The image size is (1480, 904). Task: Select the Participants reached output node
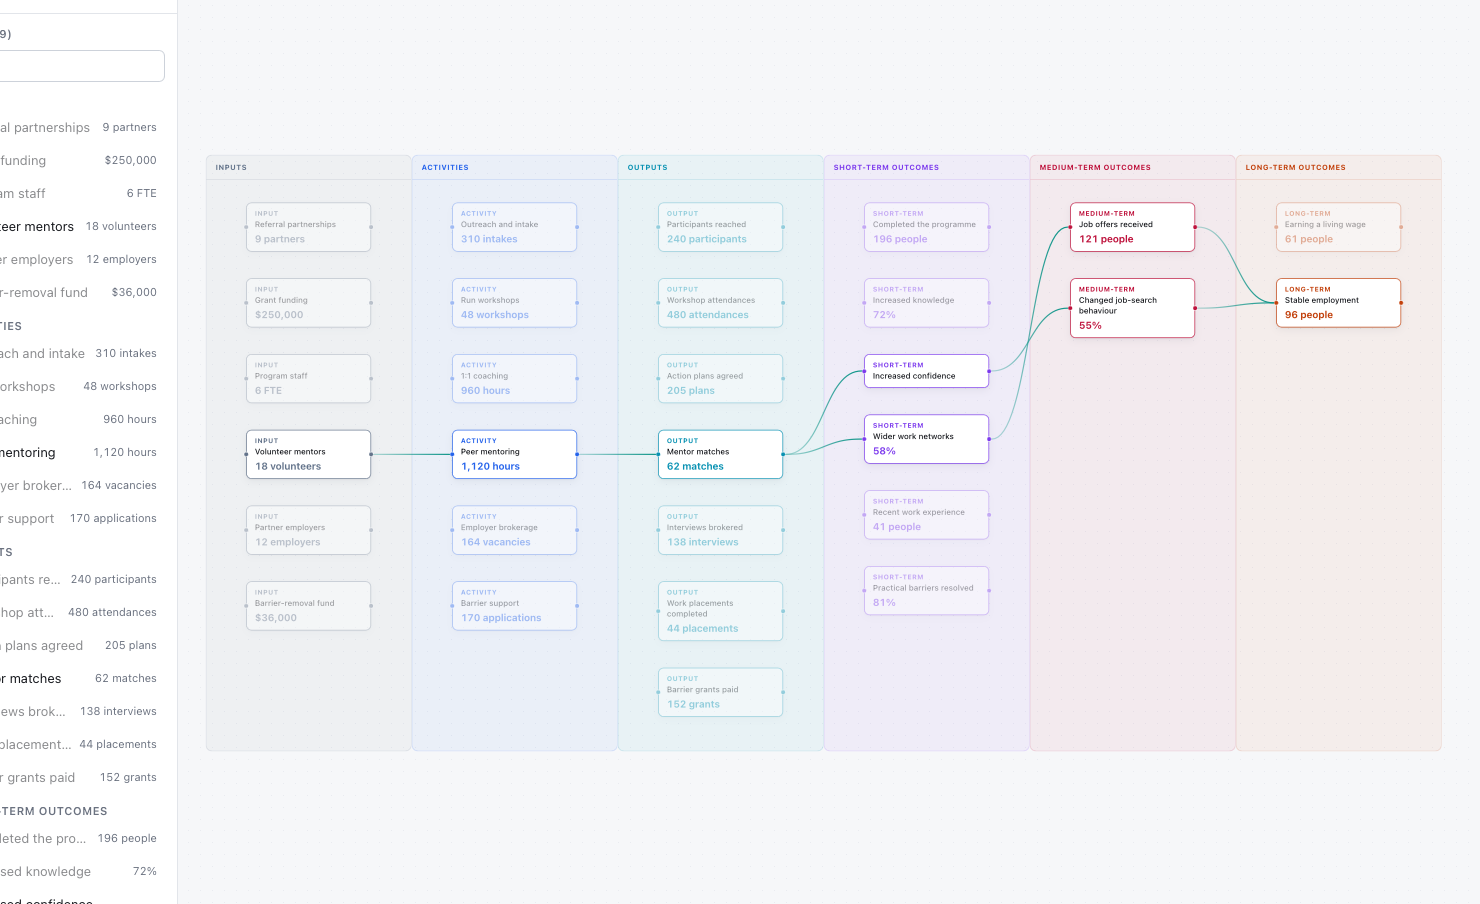click(x=720, y=227)
